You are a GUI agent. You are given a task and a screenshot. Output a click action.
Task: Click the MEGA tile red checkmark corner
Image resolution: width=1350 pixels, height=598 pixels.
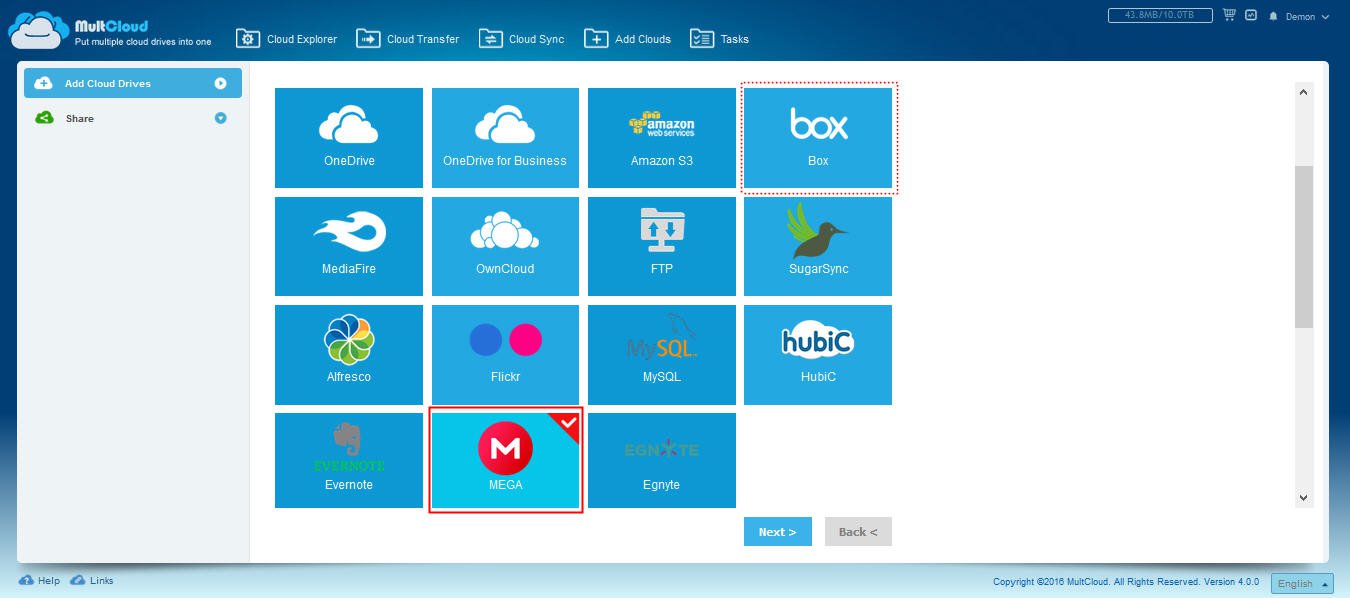click(568, 423)
